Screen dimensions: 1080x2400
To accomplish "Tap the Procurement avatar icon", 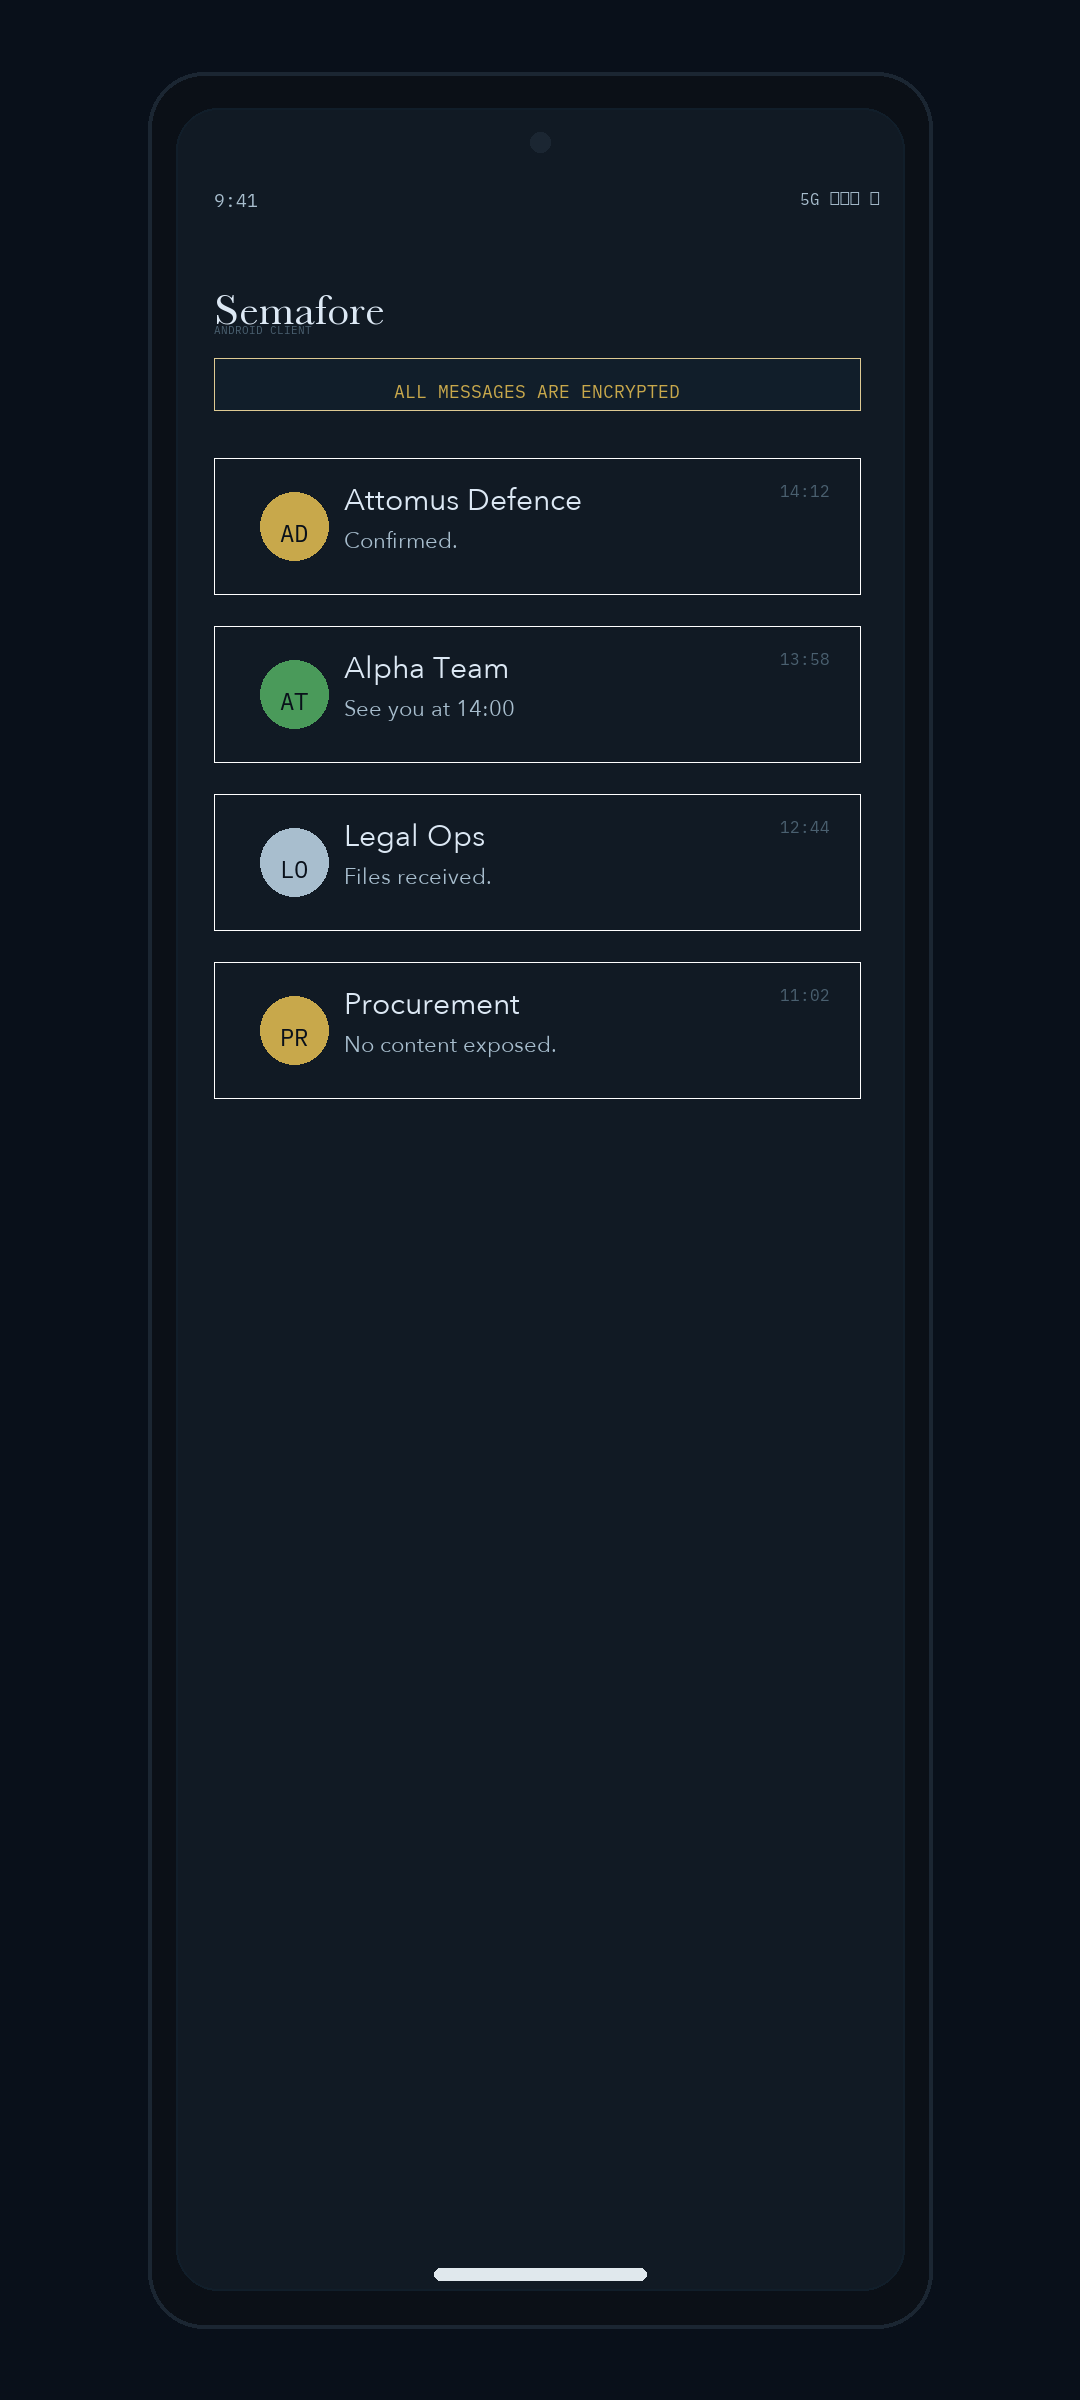I will point(293,1030).
